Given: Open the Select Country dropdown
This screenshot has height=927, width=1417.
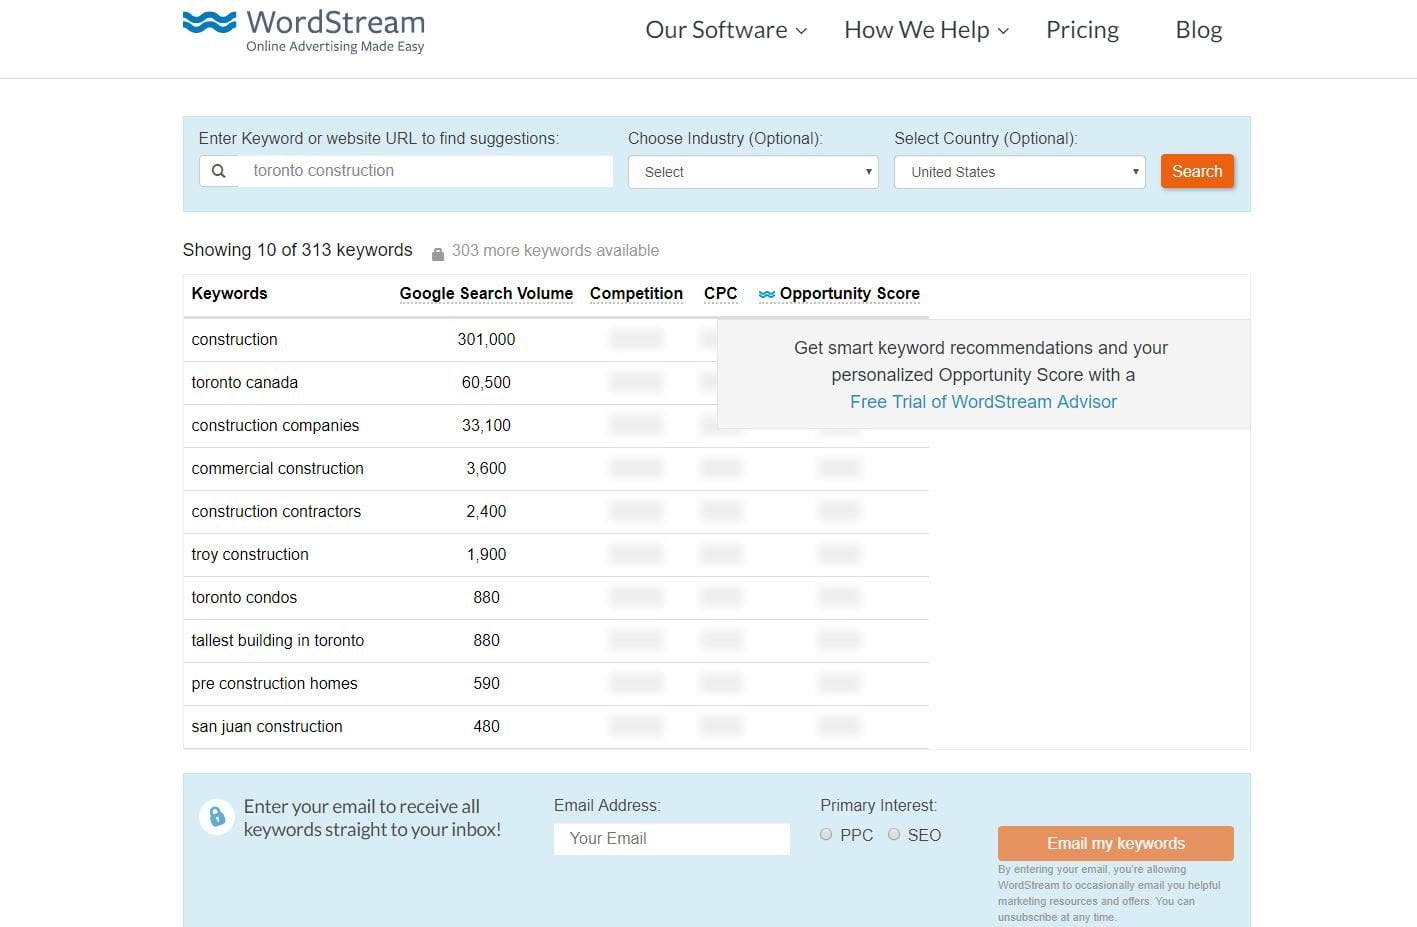Looking at the screenshot, I should tap(1020, 172).
